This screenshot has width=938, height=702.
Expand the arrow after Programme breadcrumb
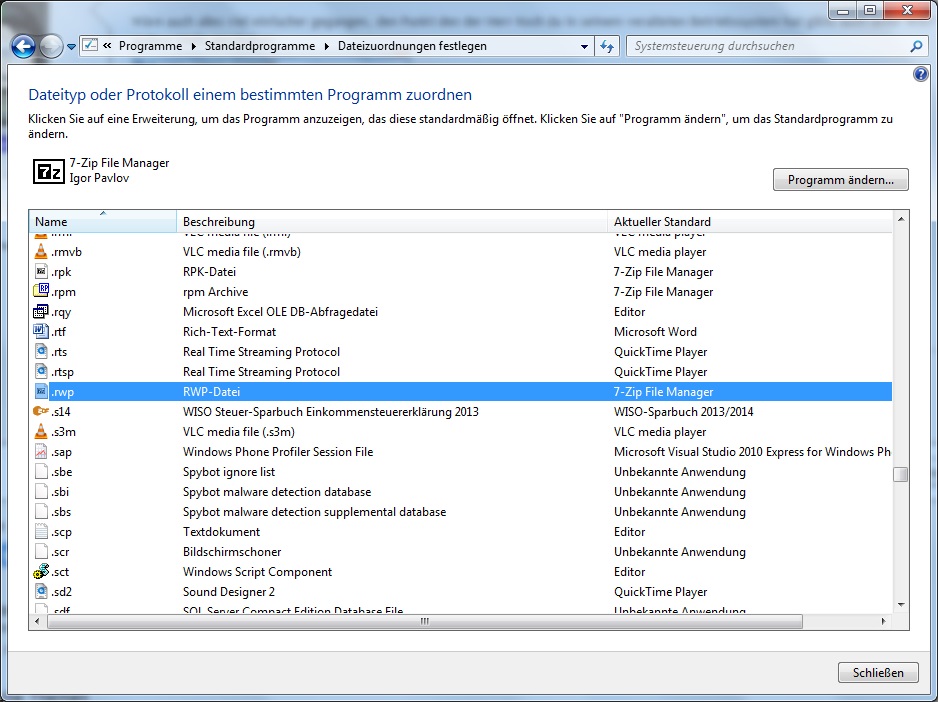pos(194,46)
